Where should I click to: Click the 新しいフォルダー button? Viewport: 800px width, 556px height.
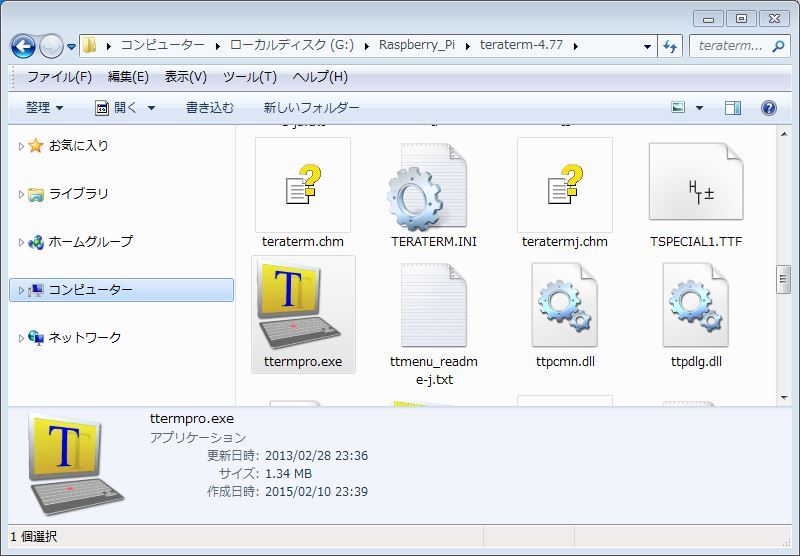[311, 108]
